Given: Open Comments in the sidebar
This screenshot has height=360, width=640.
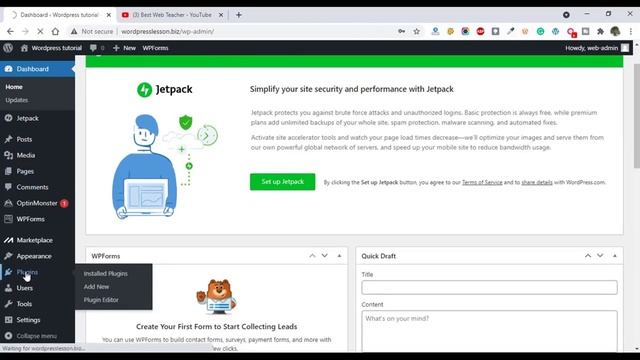Looking at the screenshot, I should (37, 187).
